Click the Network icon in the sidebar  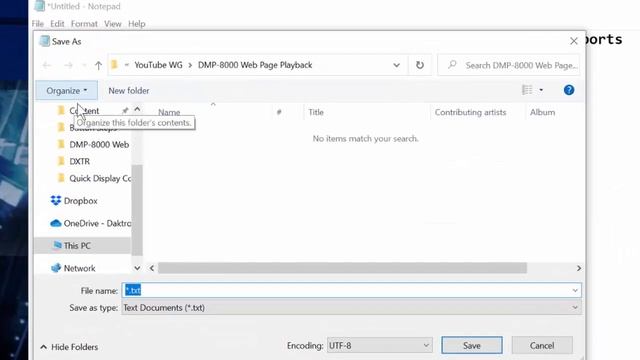tap(56, 268)
